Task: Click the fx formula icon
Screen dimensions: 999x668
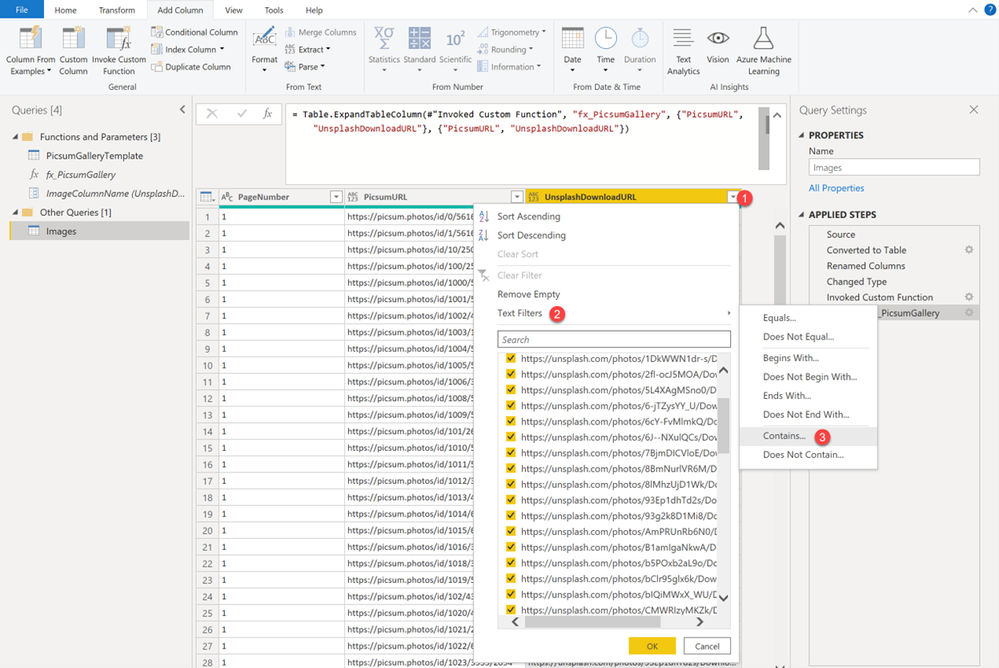Action: tap(268, 113)
